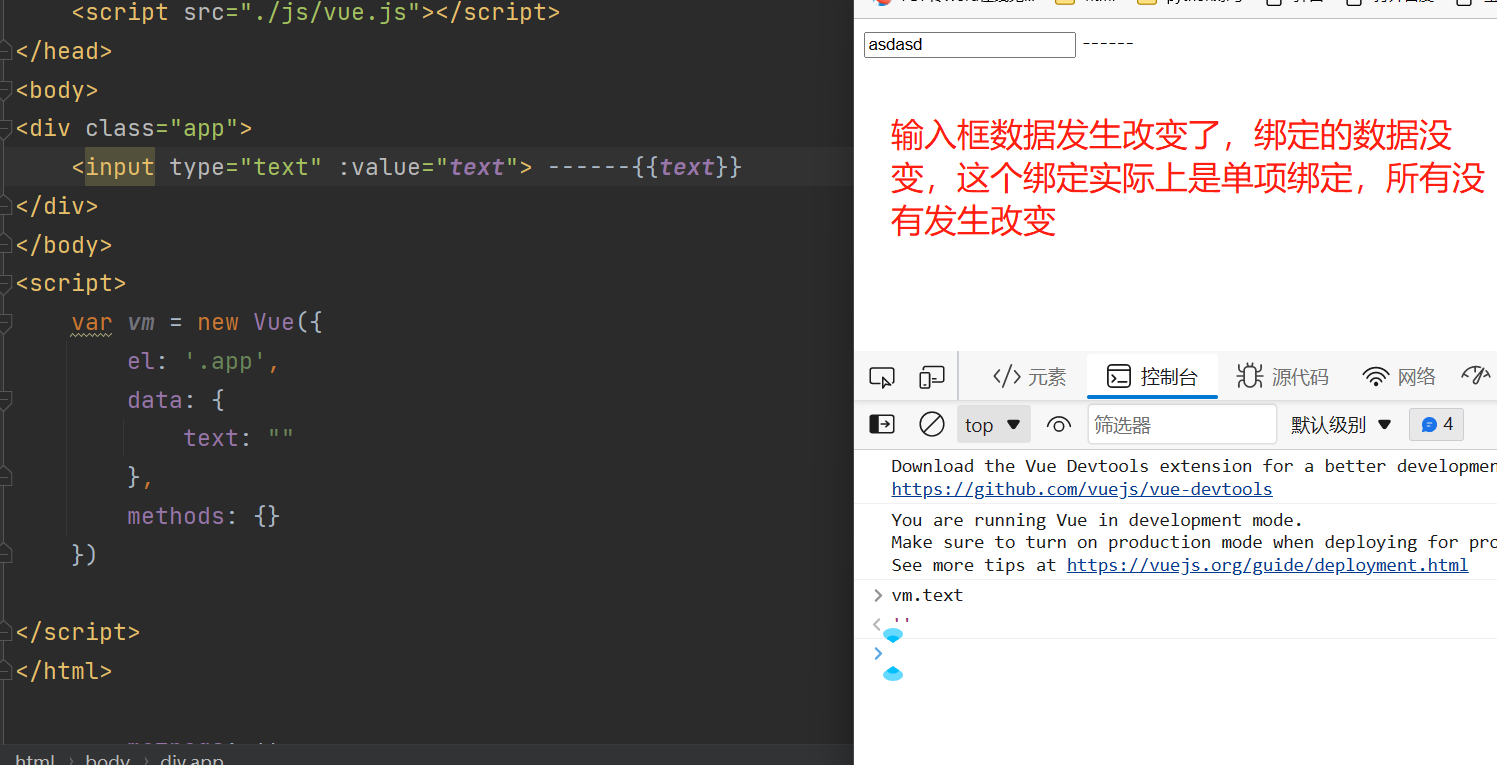This screenshot has height=765, width=1497.
Task: Select body in the editor breadcrumb bar
Action: (107, 759)
